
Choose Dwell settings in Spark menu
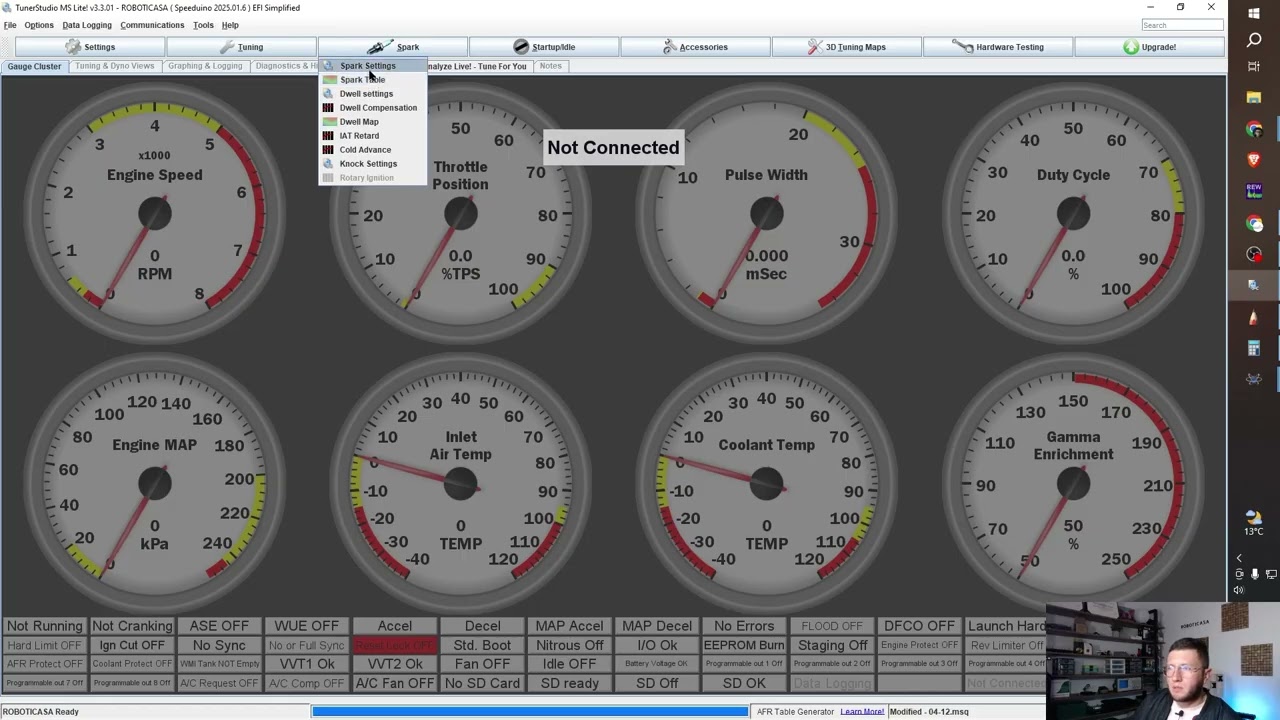[372, 94]
